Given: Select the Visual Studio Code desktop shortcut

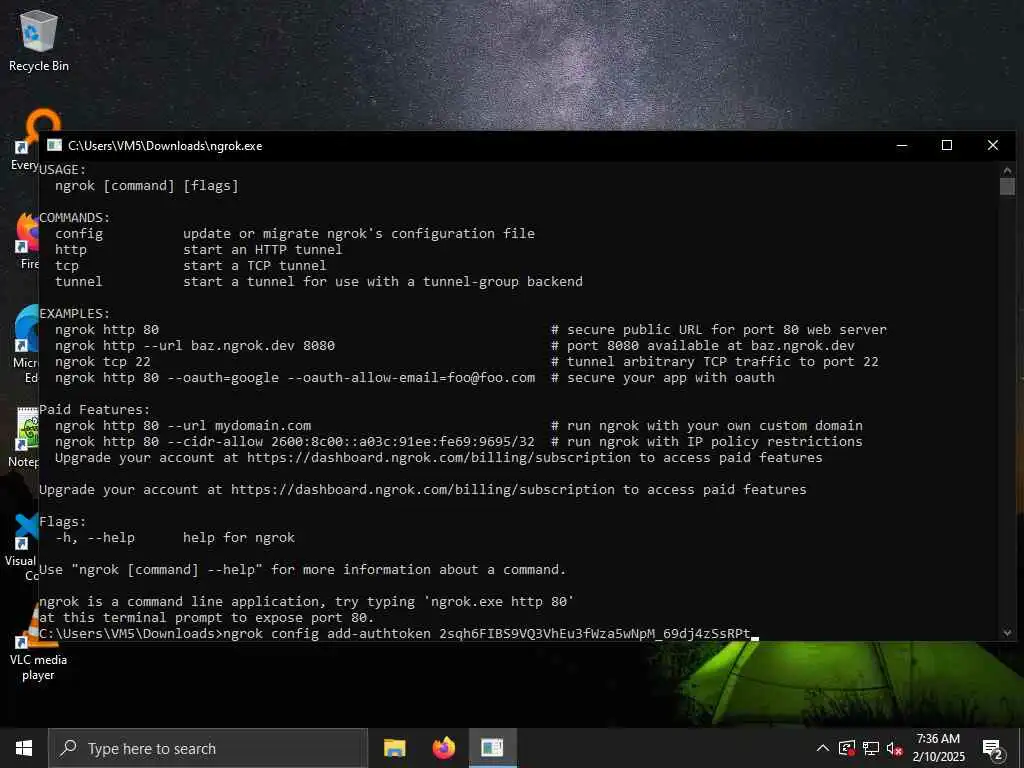Looking at the screenshot, I should point(22,546).
